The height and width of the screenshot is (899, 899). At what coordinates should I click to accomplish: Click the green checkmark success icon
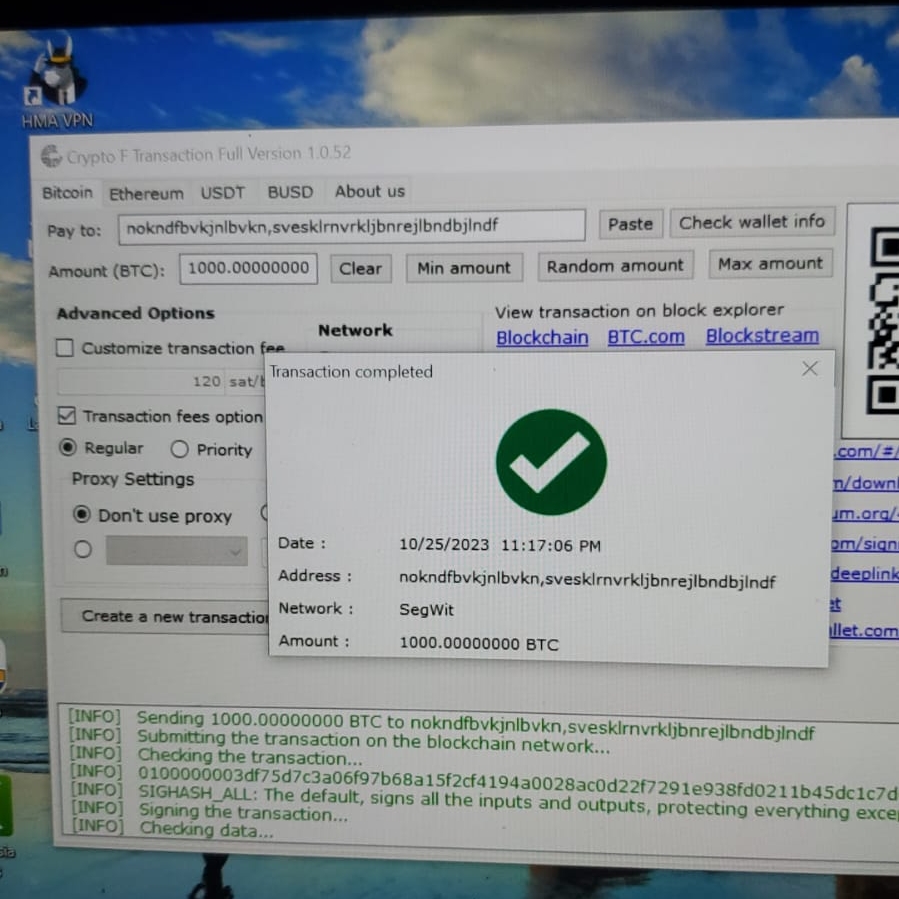(551, 462)
